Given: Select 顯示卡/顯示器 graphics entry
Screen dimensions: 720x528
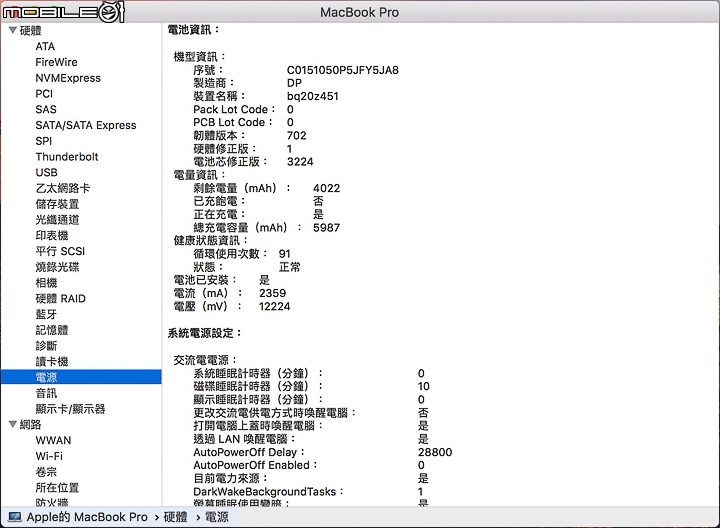Looking at the screenshot, I should (70, 409).
